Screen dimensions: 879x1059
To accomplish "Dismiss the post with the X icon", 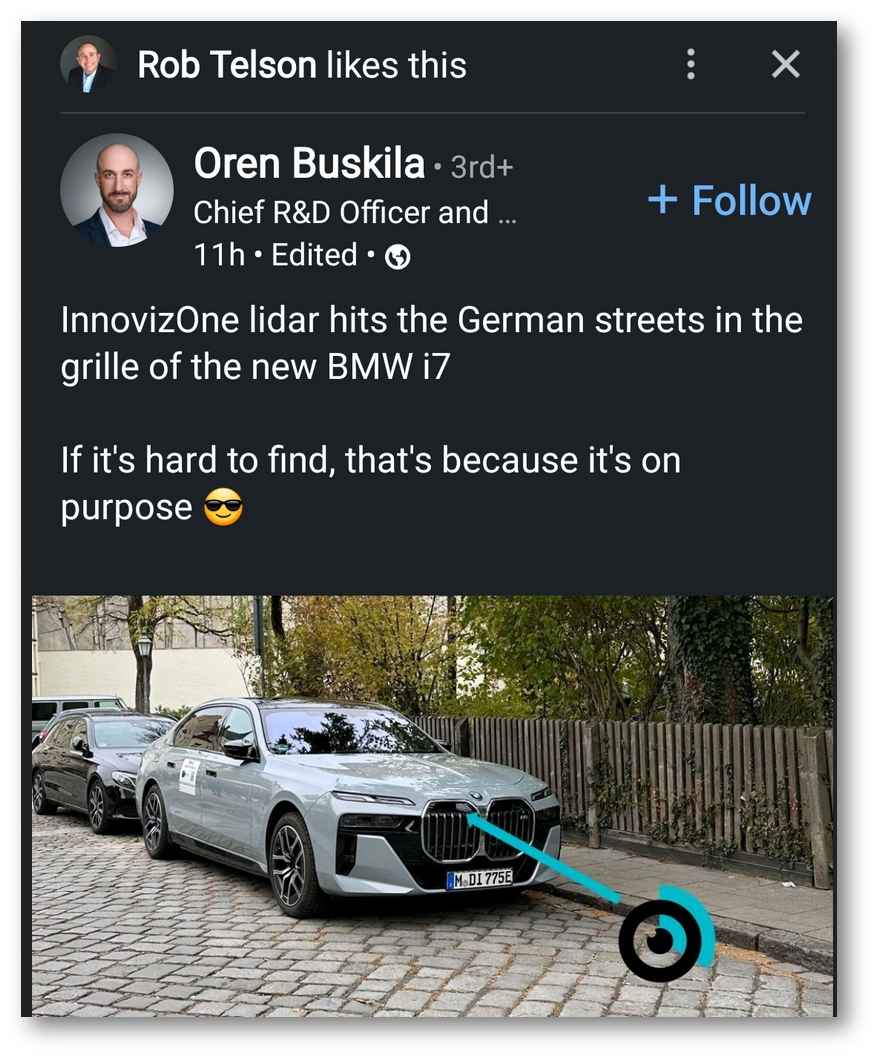I will (x=785, y=64).
